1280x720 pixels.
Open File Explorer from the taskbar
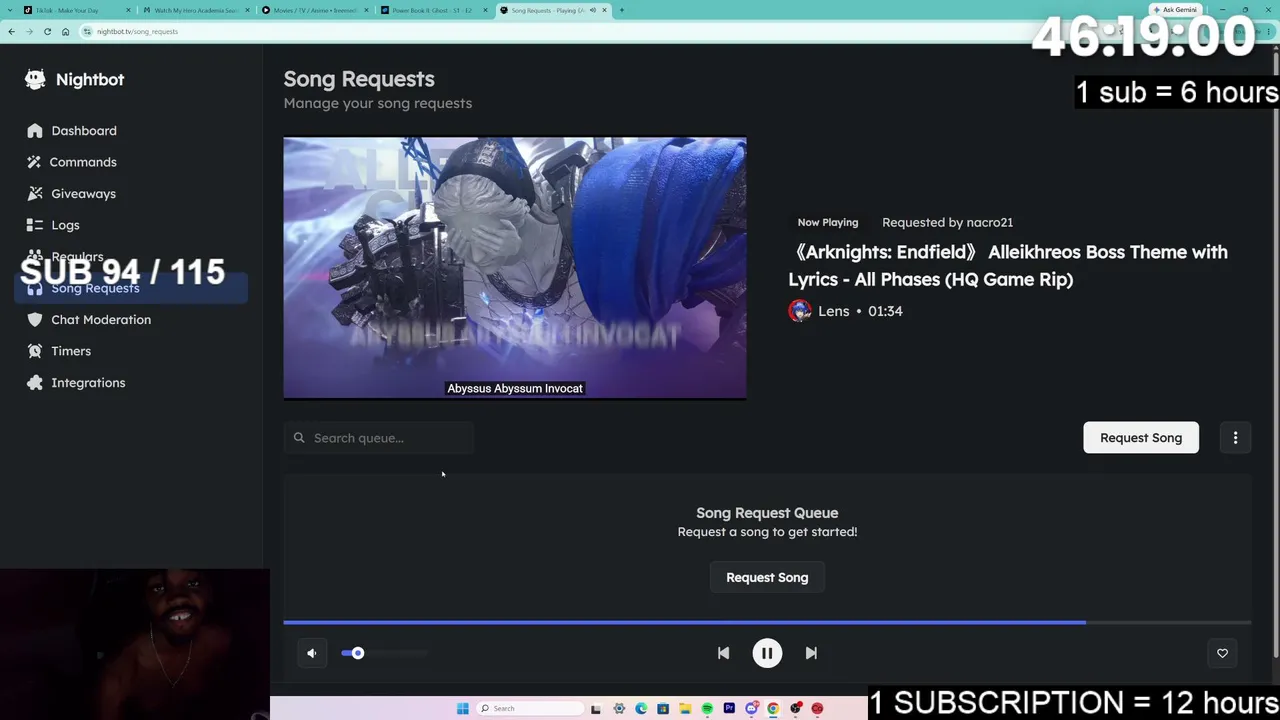click(685, 709)
